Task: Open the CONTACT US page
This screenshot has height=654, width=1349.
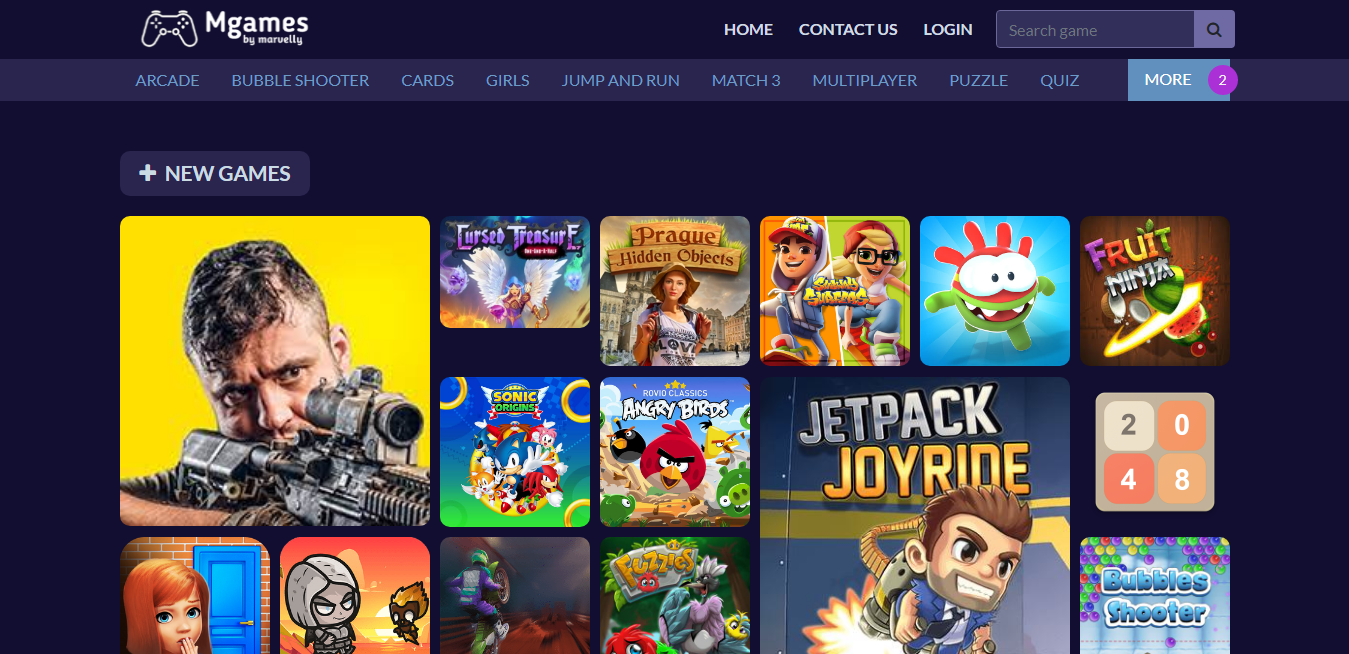Action: [848, 30]
